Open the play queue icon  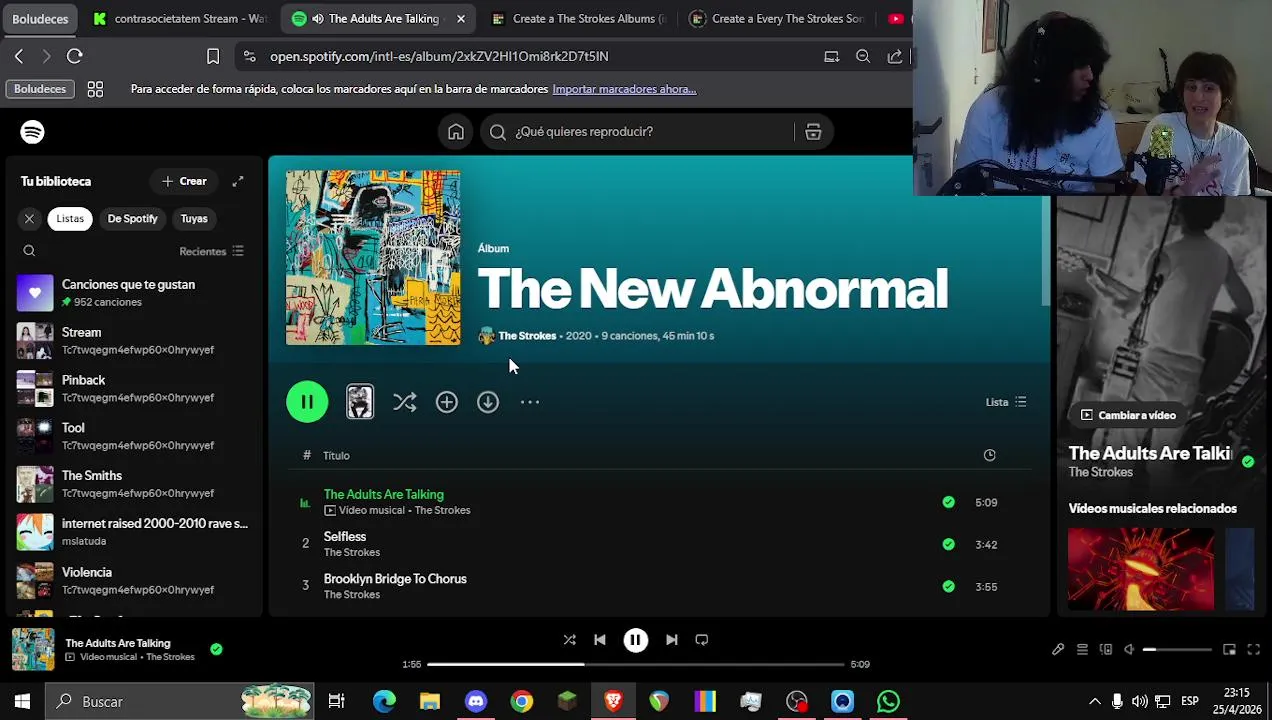tap(1082, 650)
